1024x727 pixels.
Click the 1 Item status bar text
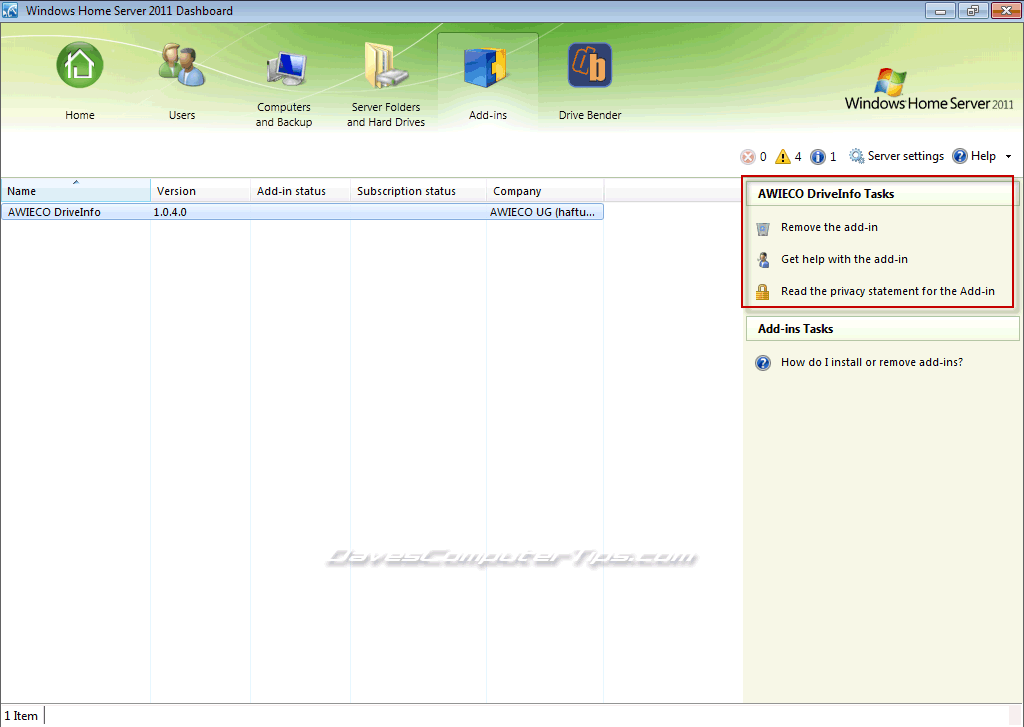21,716
